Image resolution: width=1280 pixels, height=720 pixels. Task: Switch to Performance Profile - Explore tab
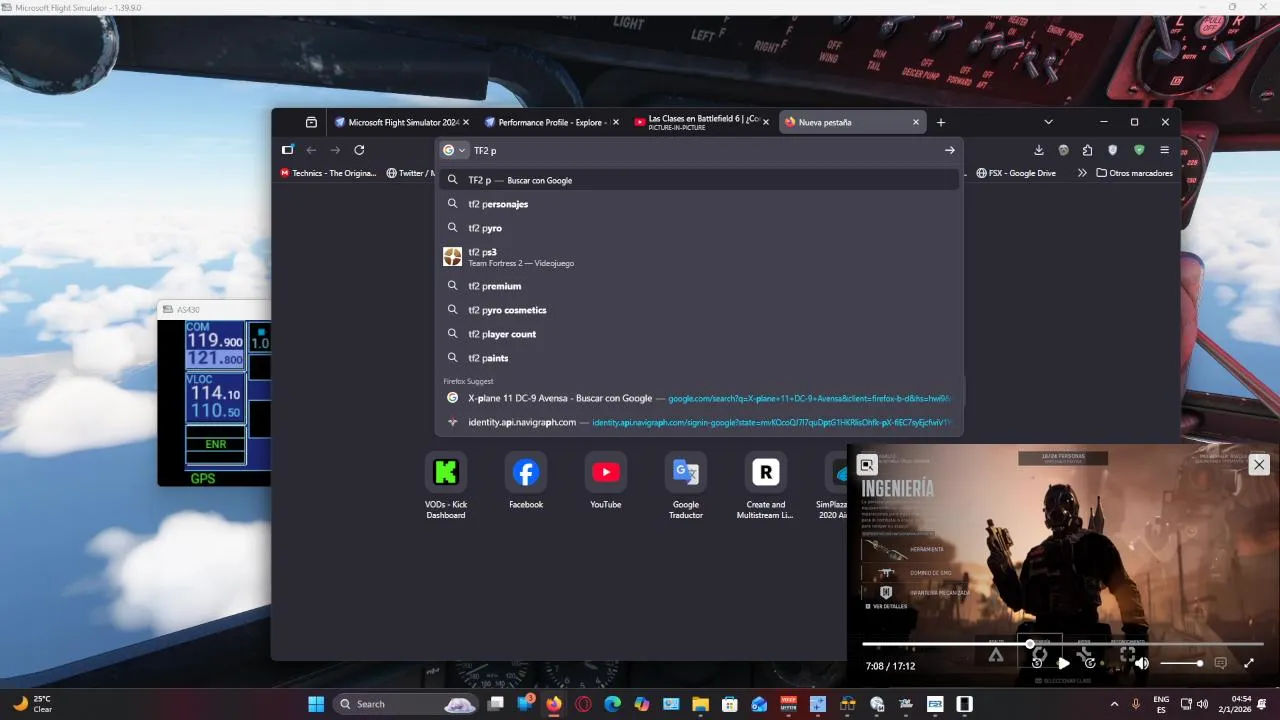(x=551, y=122)
